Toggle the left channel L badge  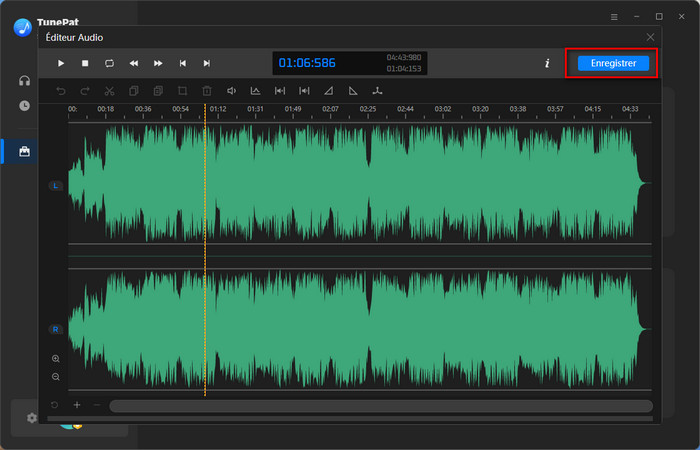55,186
